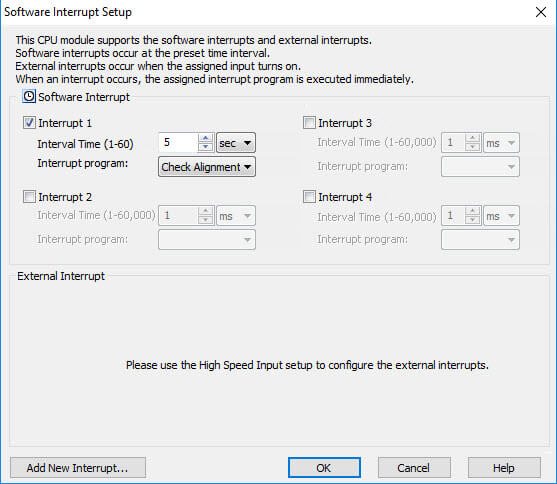The height and width of the screenshot is (484, 557).
Task: Open the Interrupt 4 program dropdown
Action: (x=480, y=240)
